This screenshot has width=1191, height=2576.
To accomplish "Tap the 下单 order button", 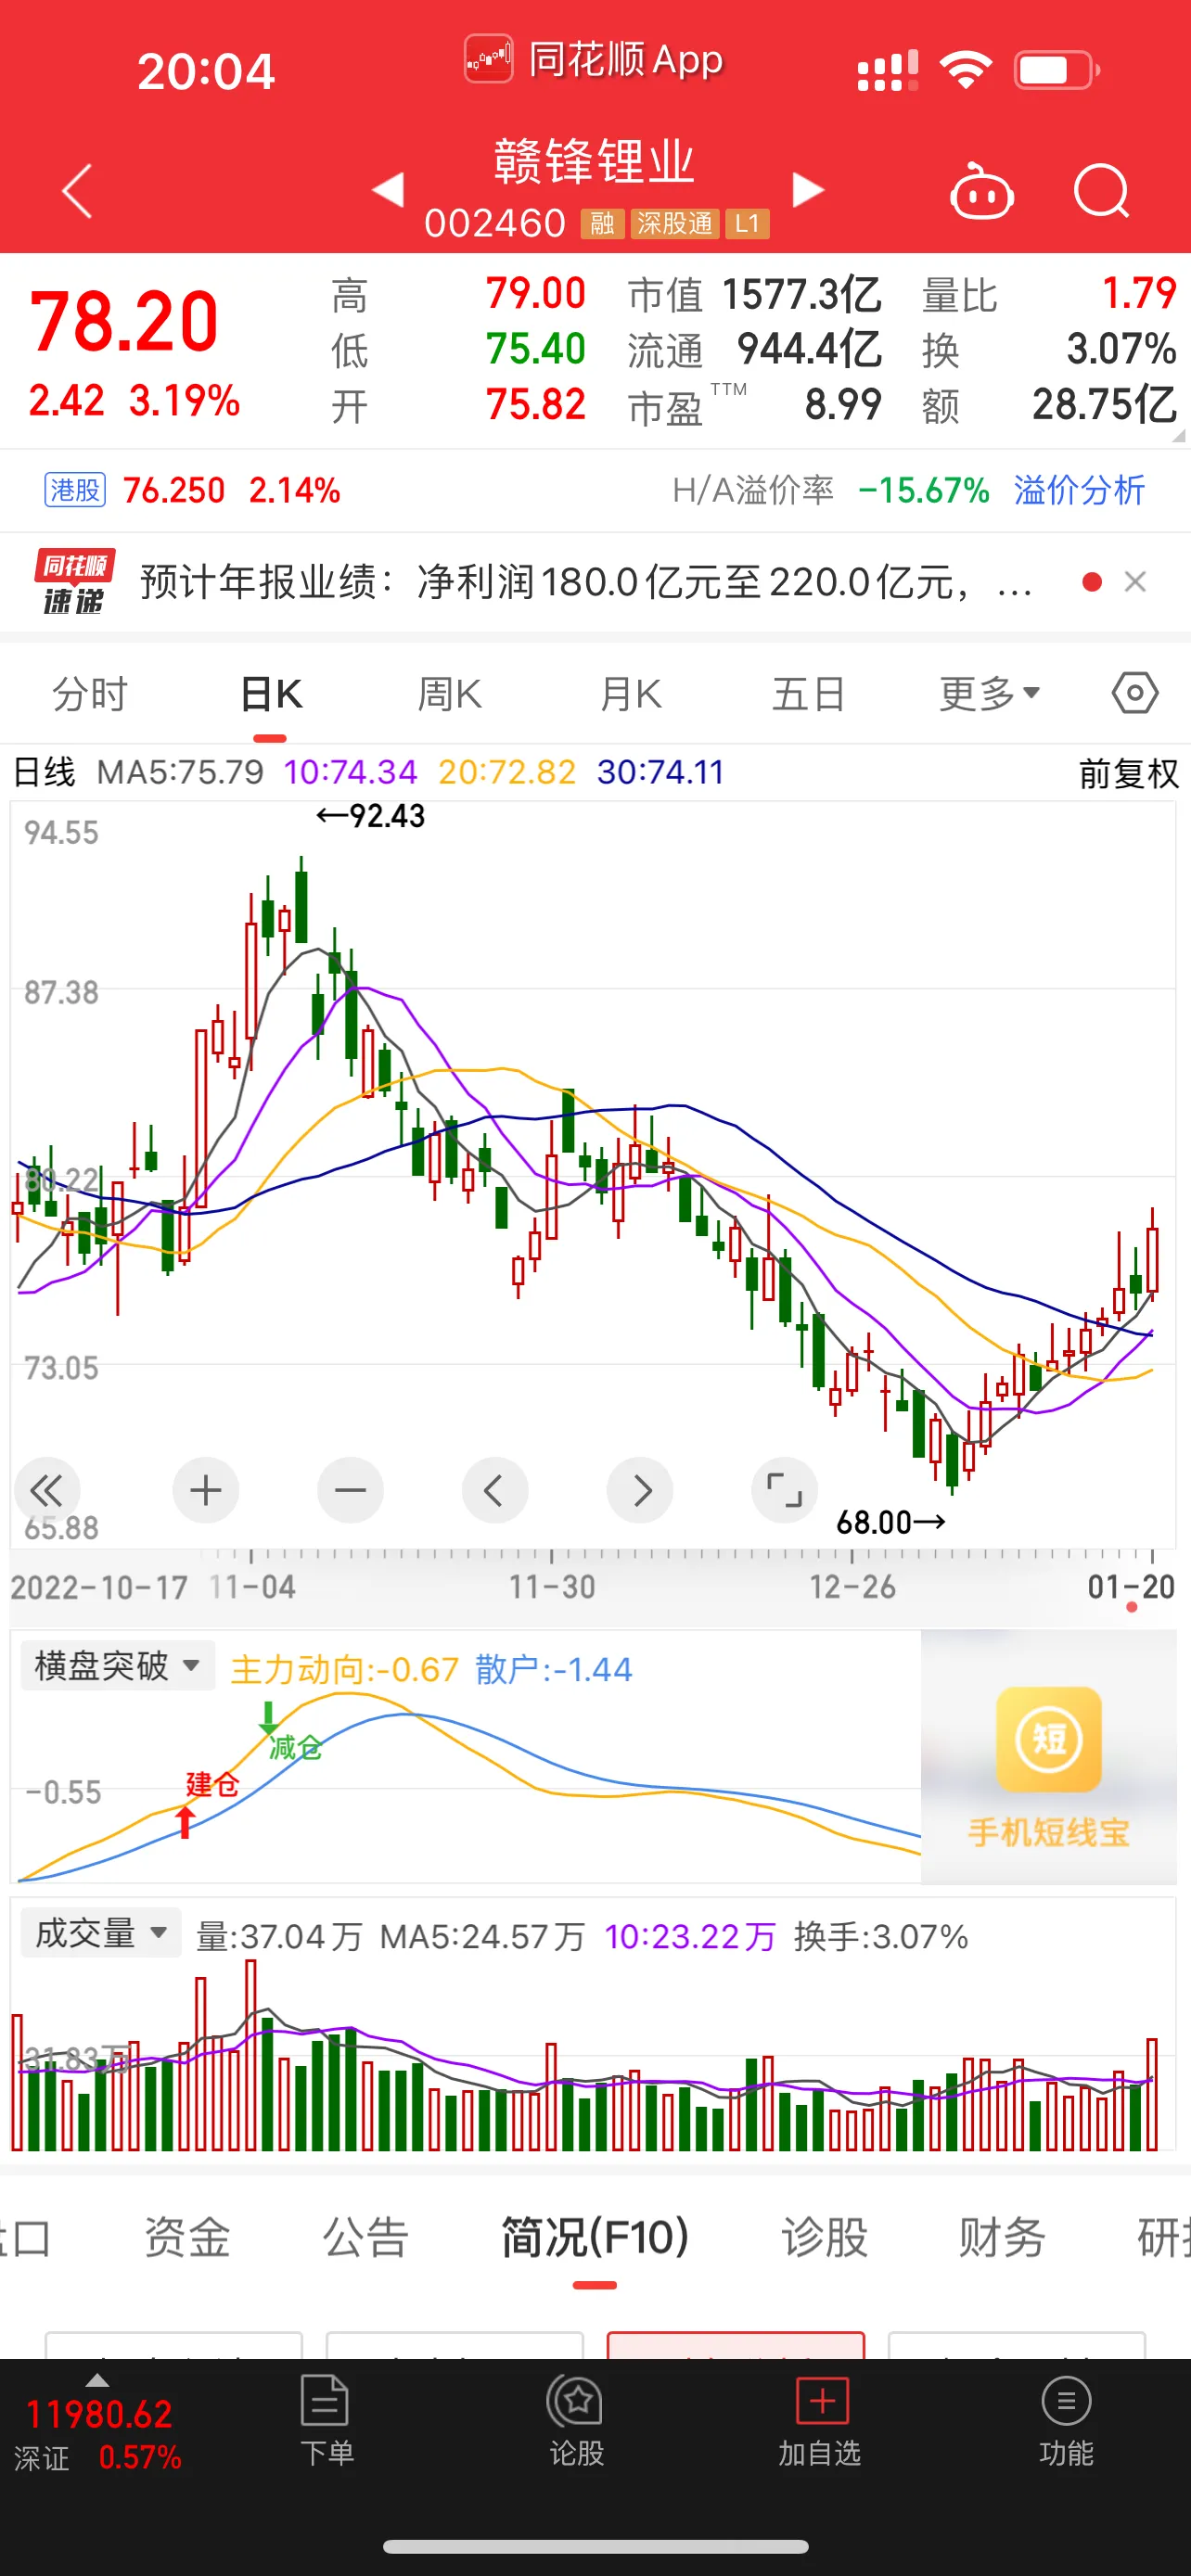I will pyautogui.click(x=326, y=2420).
